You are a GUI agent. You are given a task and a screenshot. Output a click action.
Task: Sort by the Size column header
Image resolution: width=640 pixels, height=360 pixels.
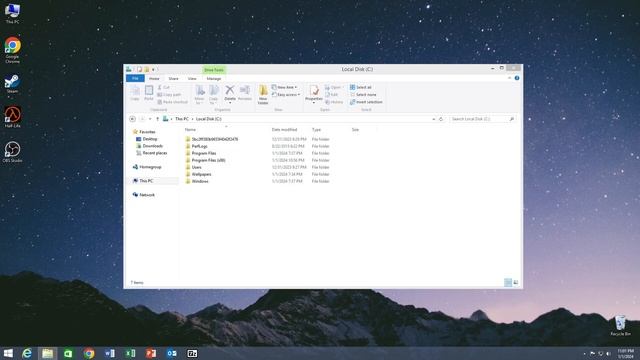pos(356,130)
